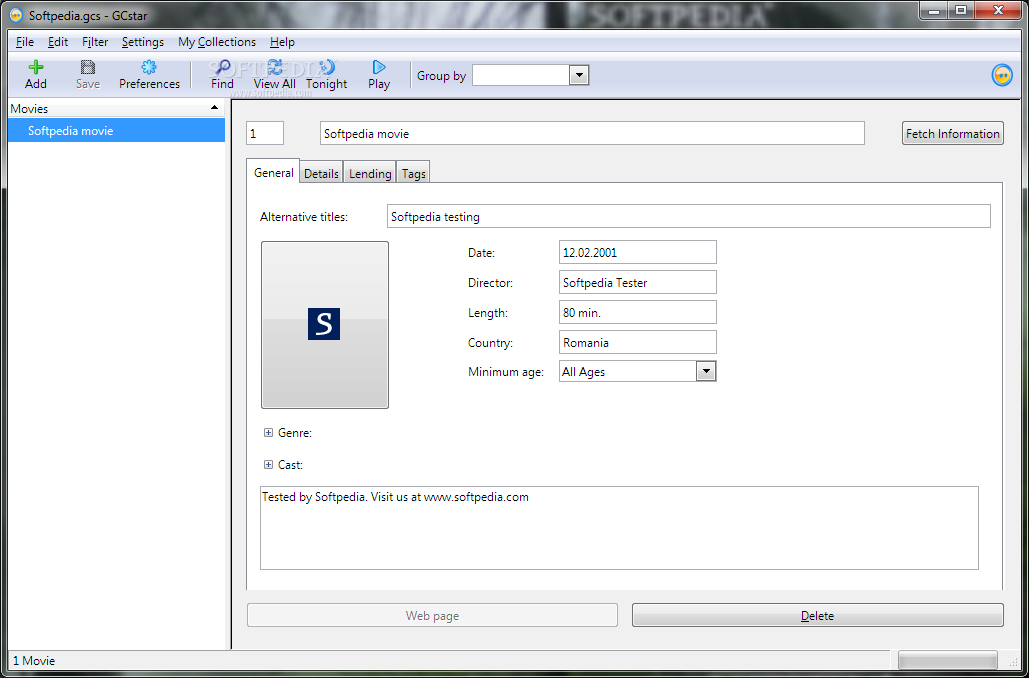
Task: Open the Help menu
Action: [282, 42]
